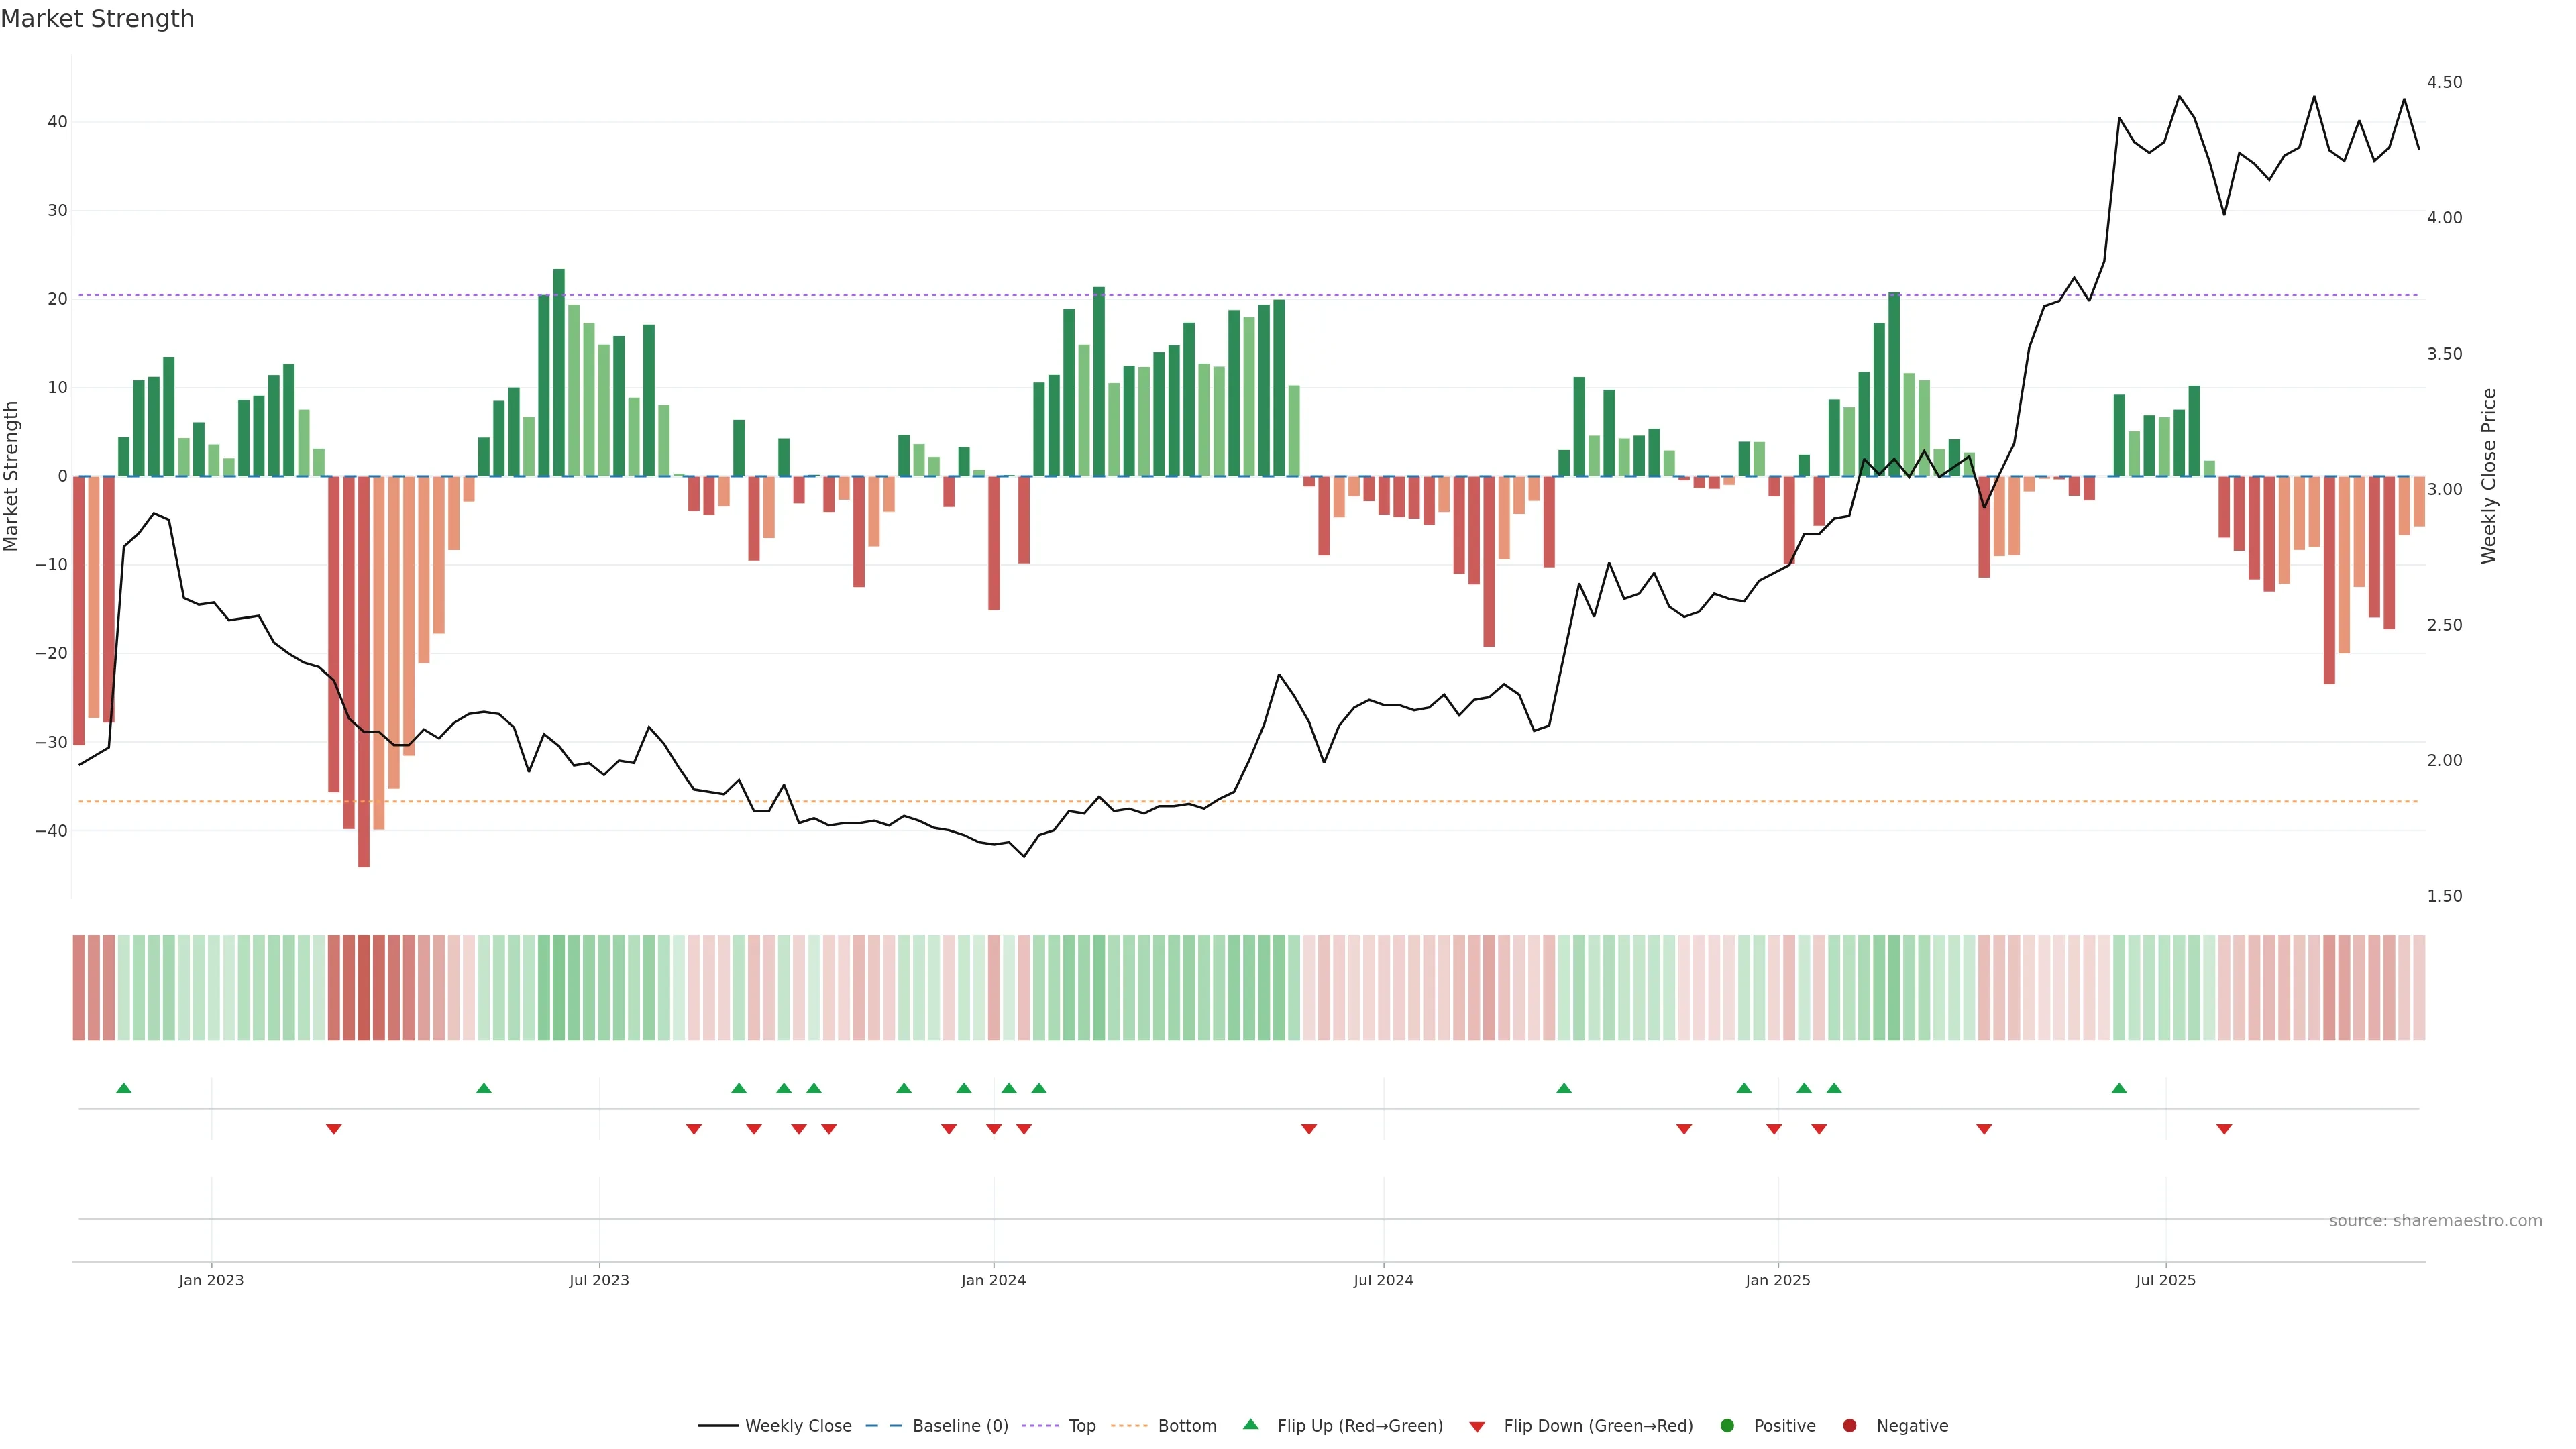Click the tallest green bar near Jul 2023
The height and width of the screenshot is (1449, 2576).
pyautogui.click(x=559, y=372)
